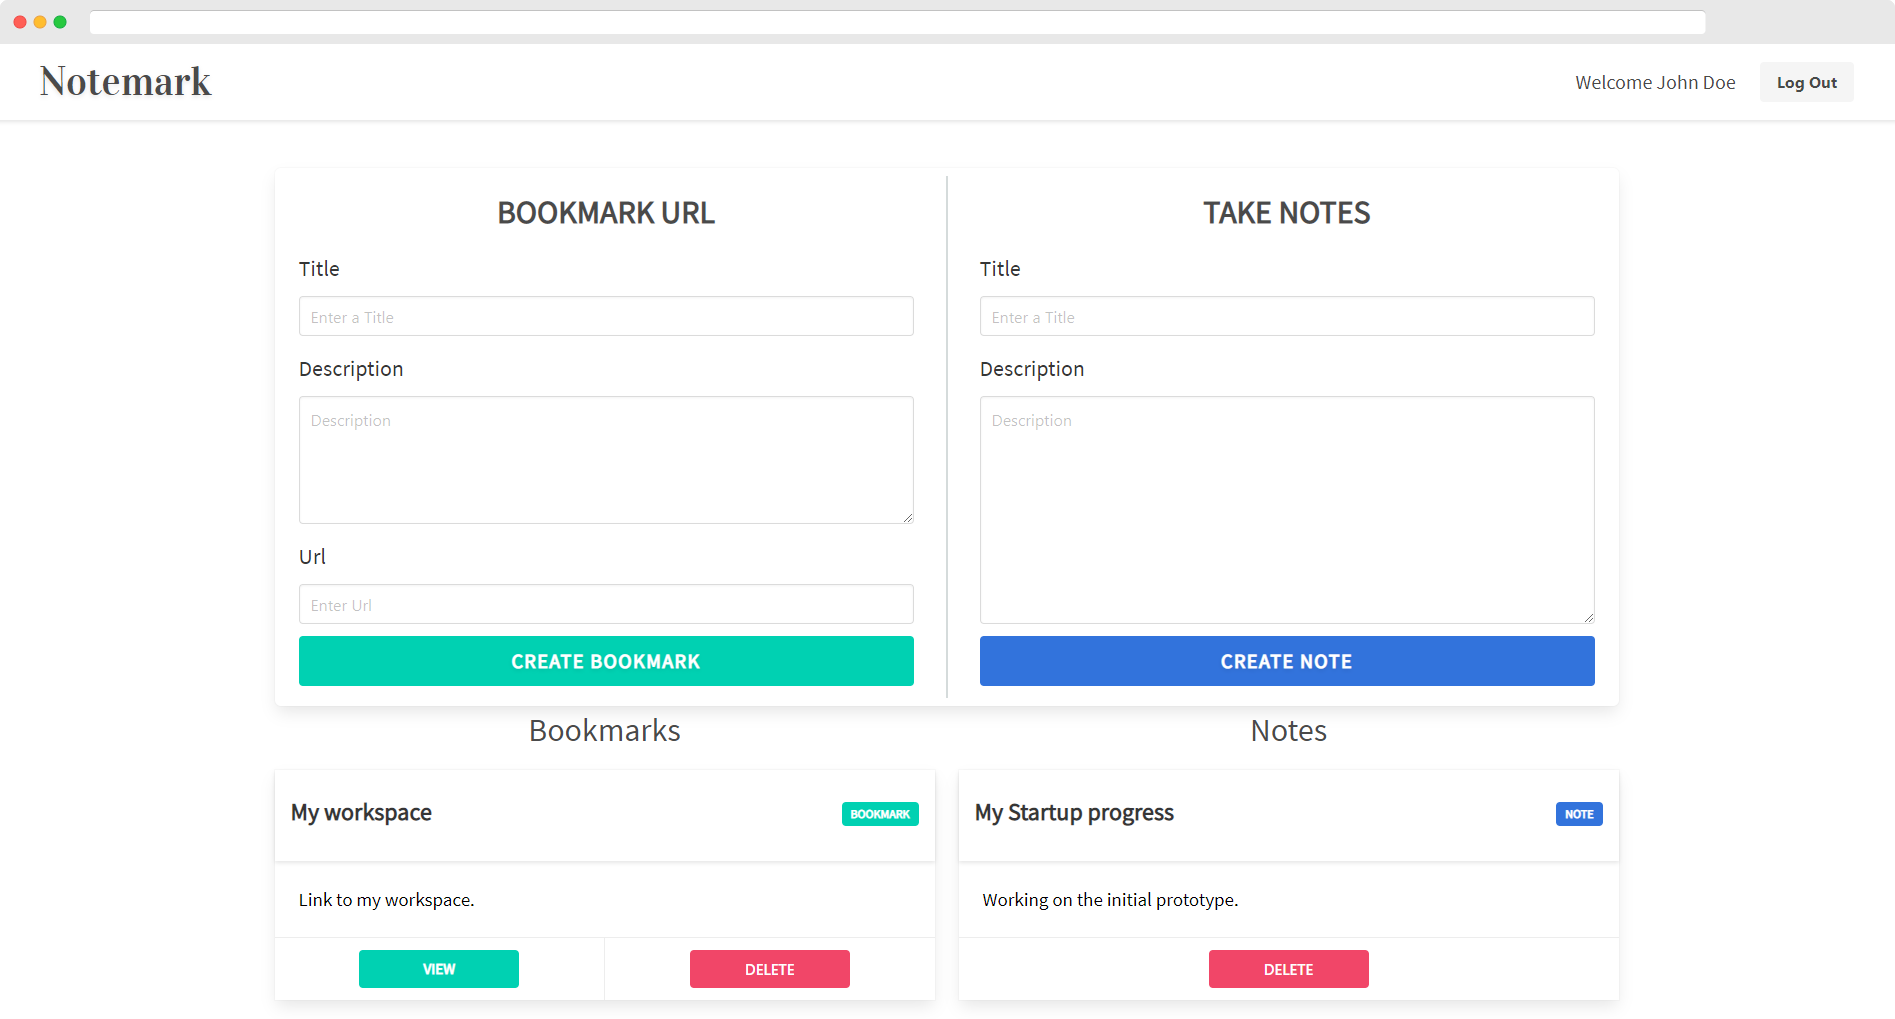Viewport: 1895px width, 1019px height.
Task: Click into the bookmark Description textarea
Action: 605,459
